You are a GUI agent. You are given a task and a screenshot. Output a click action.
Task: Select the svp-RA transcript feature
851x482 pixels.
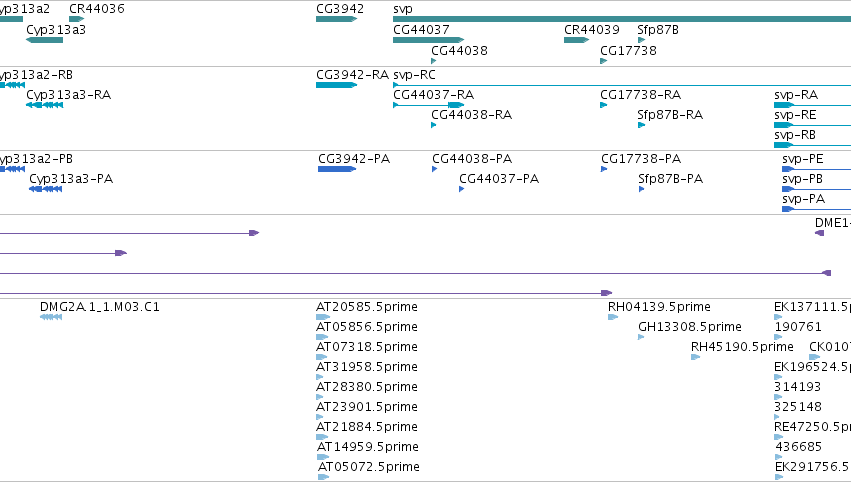click(x=812, y=105)
